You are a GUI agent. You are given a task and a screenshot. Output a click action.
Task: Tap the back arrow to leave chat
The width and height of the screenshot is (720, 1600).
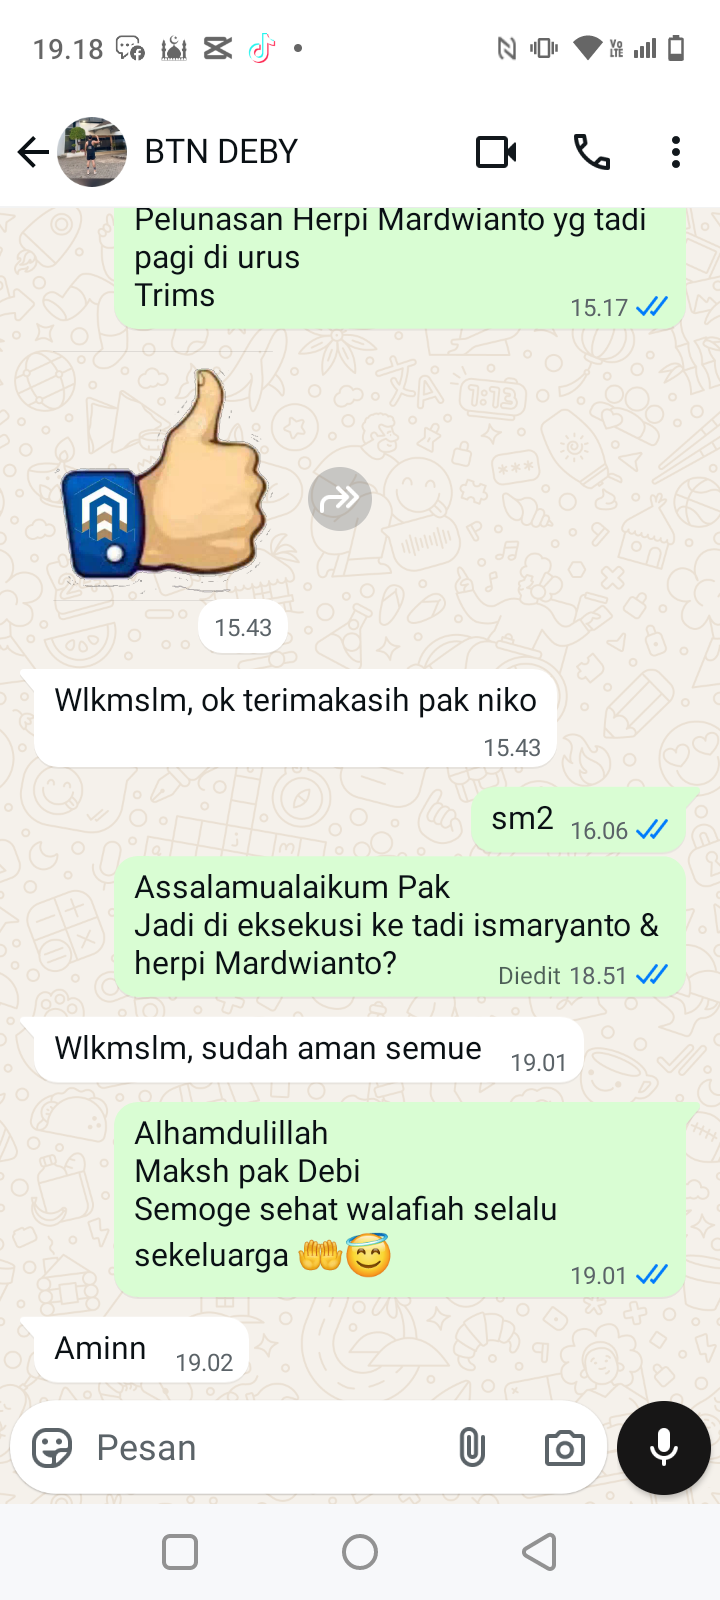click(x=33, y=152)
